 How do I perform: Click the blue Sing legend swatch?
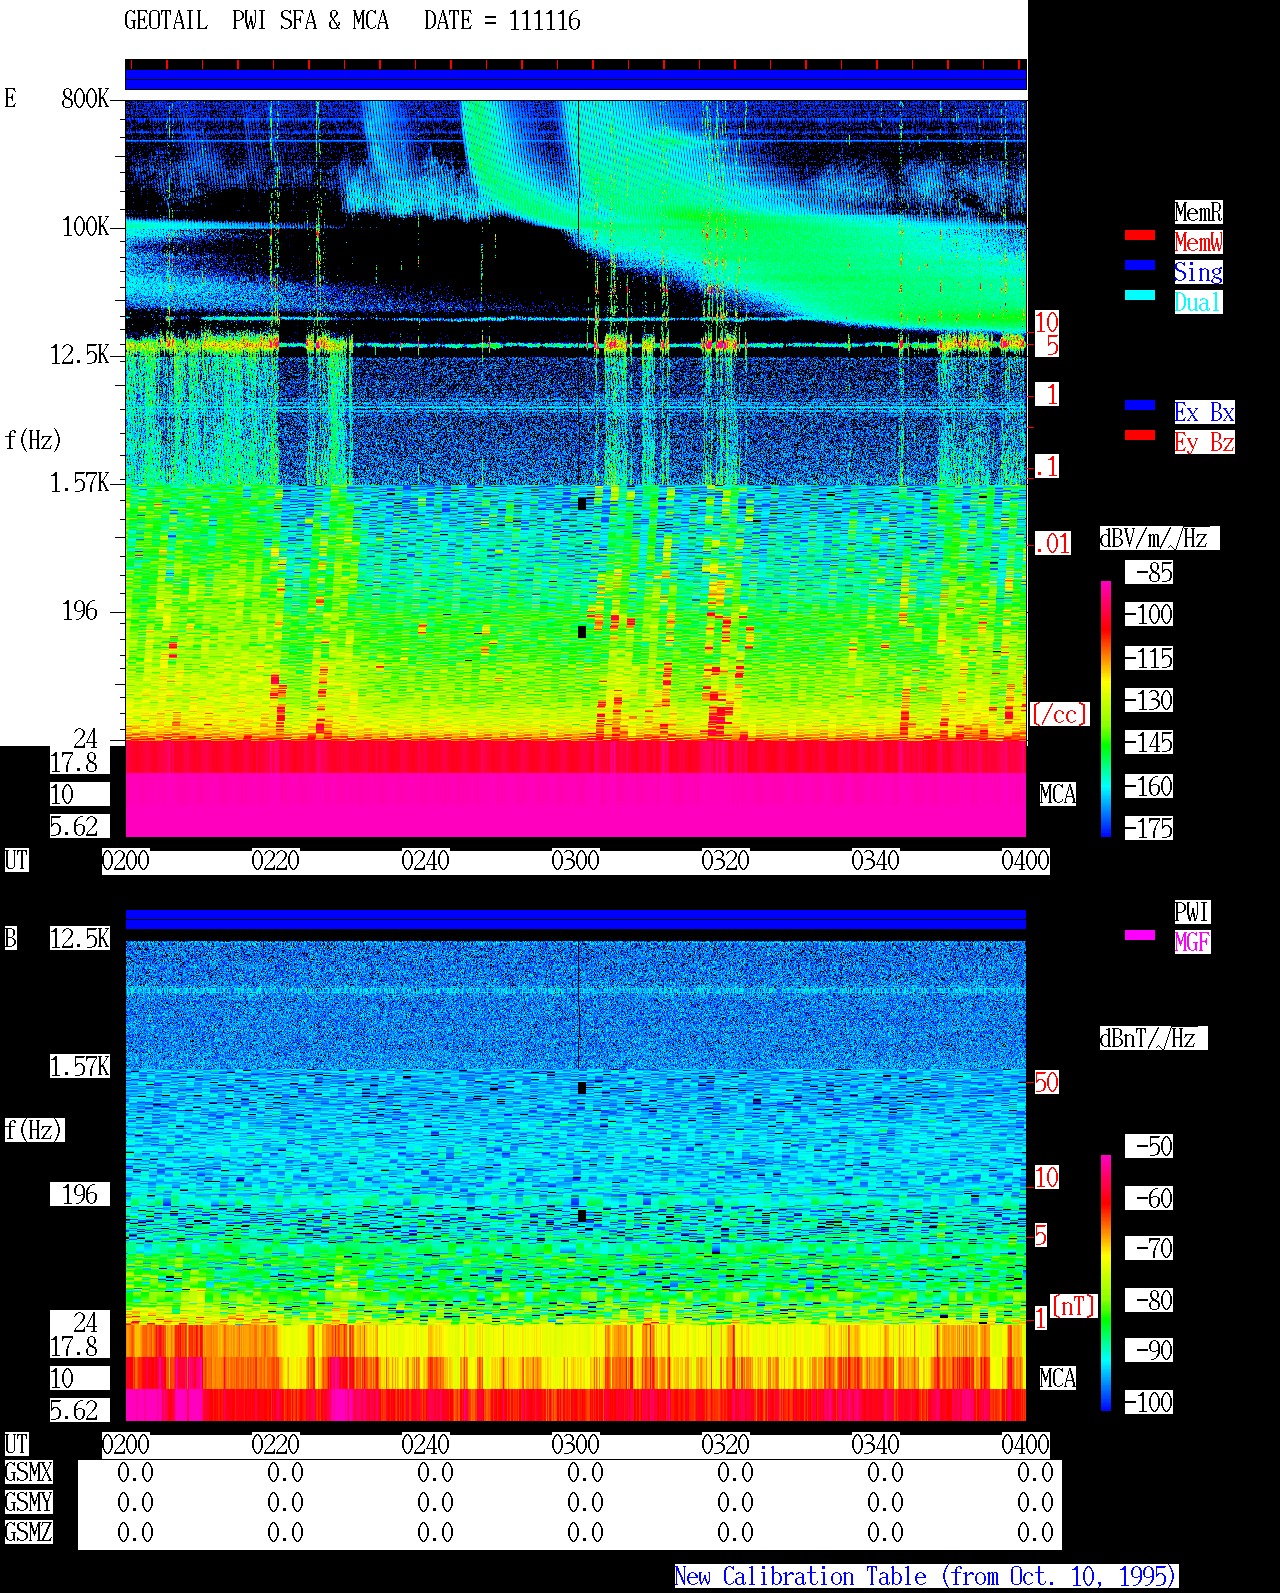pos(1140,266)
